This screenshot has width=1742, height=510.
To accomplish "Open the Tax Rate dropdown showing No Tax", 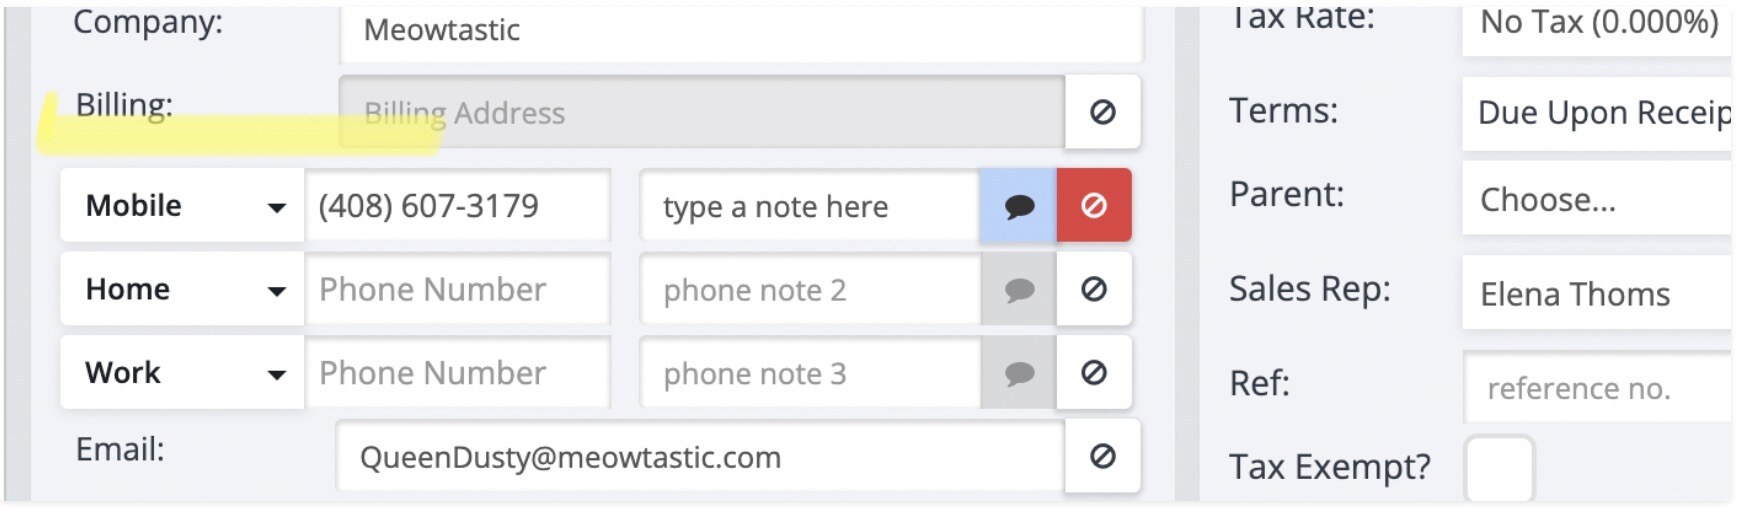I will 1597,24.
